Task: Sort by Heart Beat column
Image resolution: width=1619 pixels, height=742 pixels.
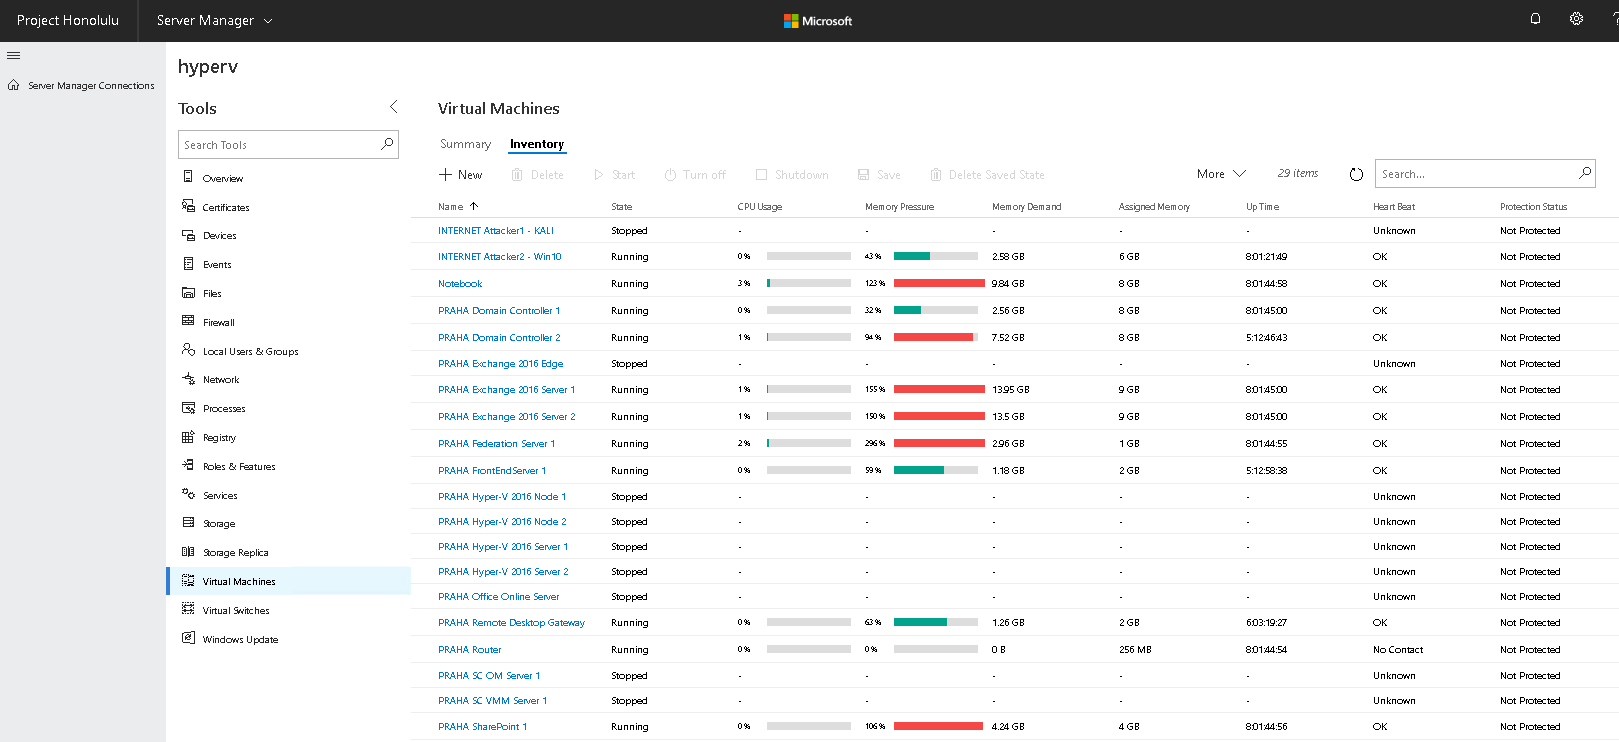Action: 1394,206
